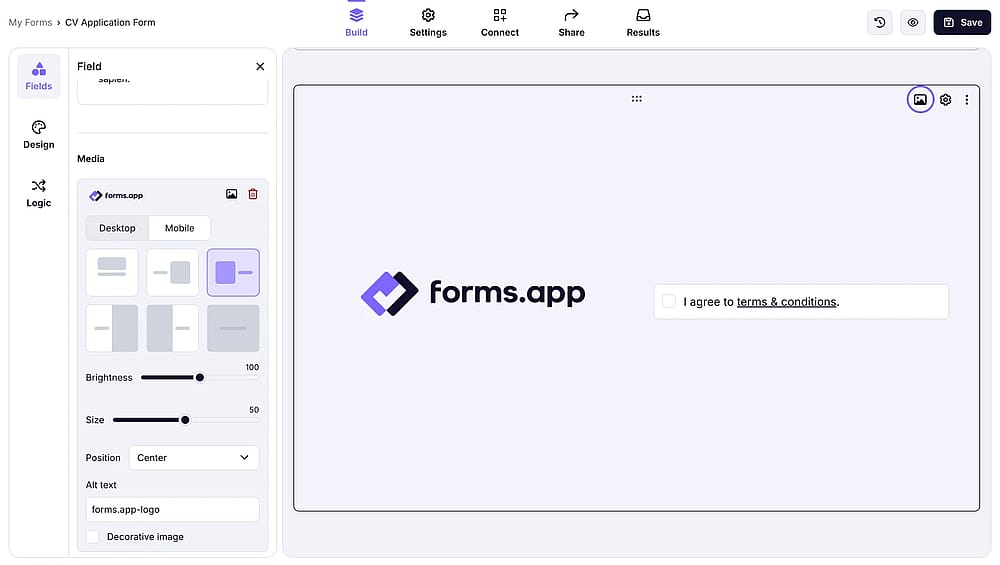The image size is (1000, 565).
Task: Open the Fields sidebar panel
Action: (x=38, y=76)
